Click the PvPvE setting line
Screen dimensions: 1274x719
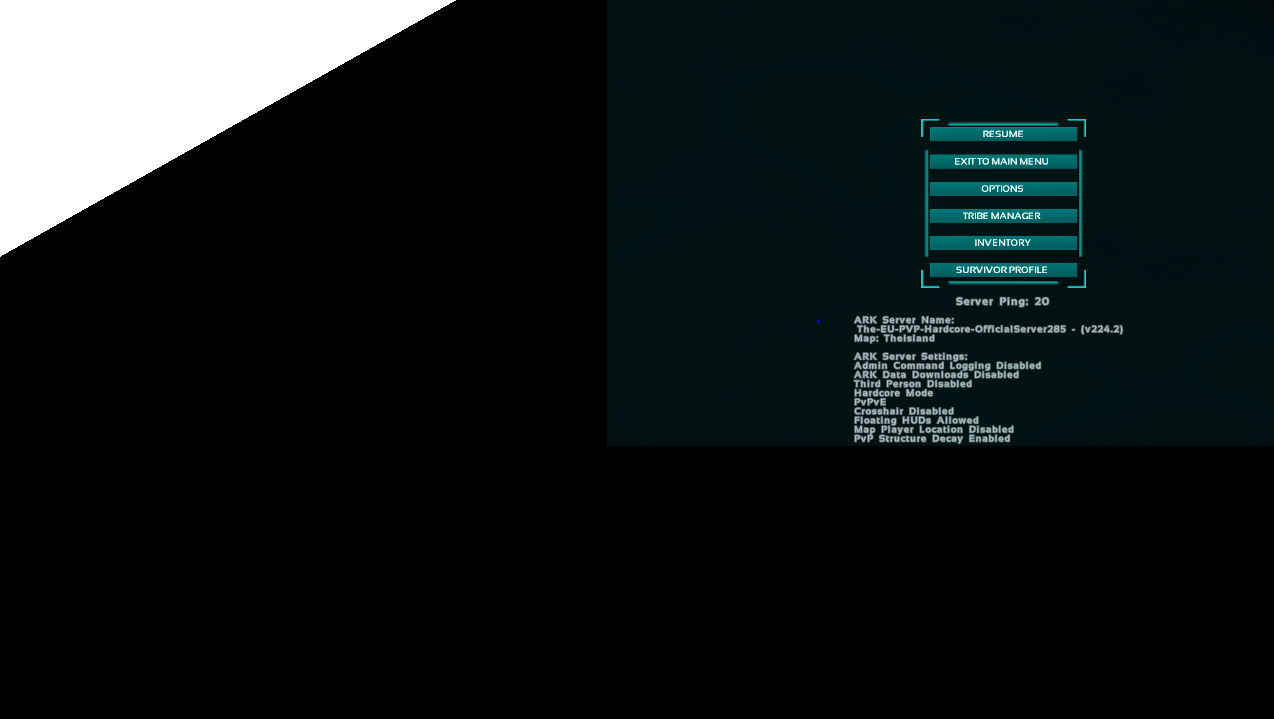click(x=870, y=402)
